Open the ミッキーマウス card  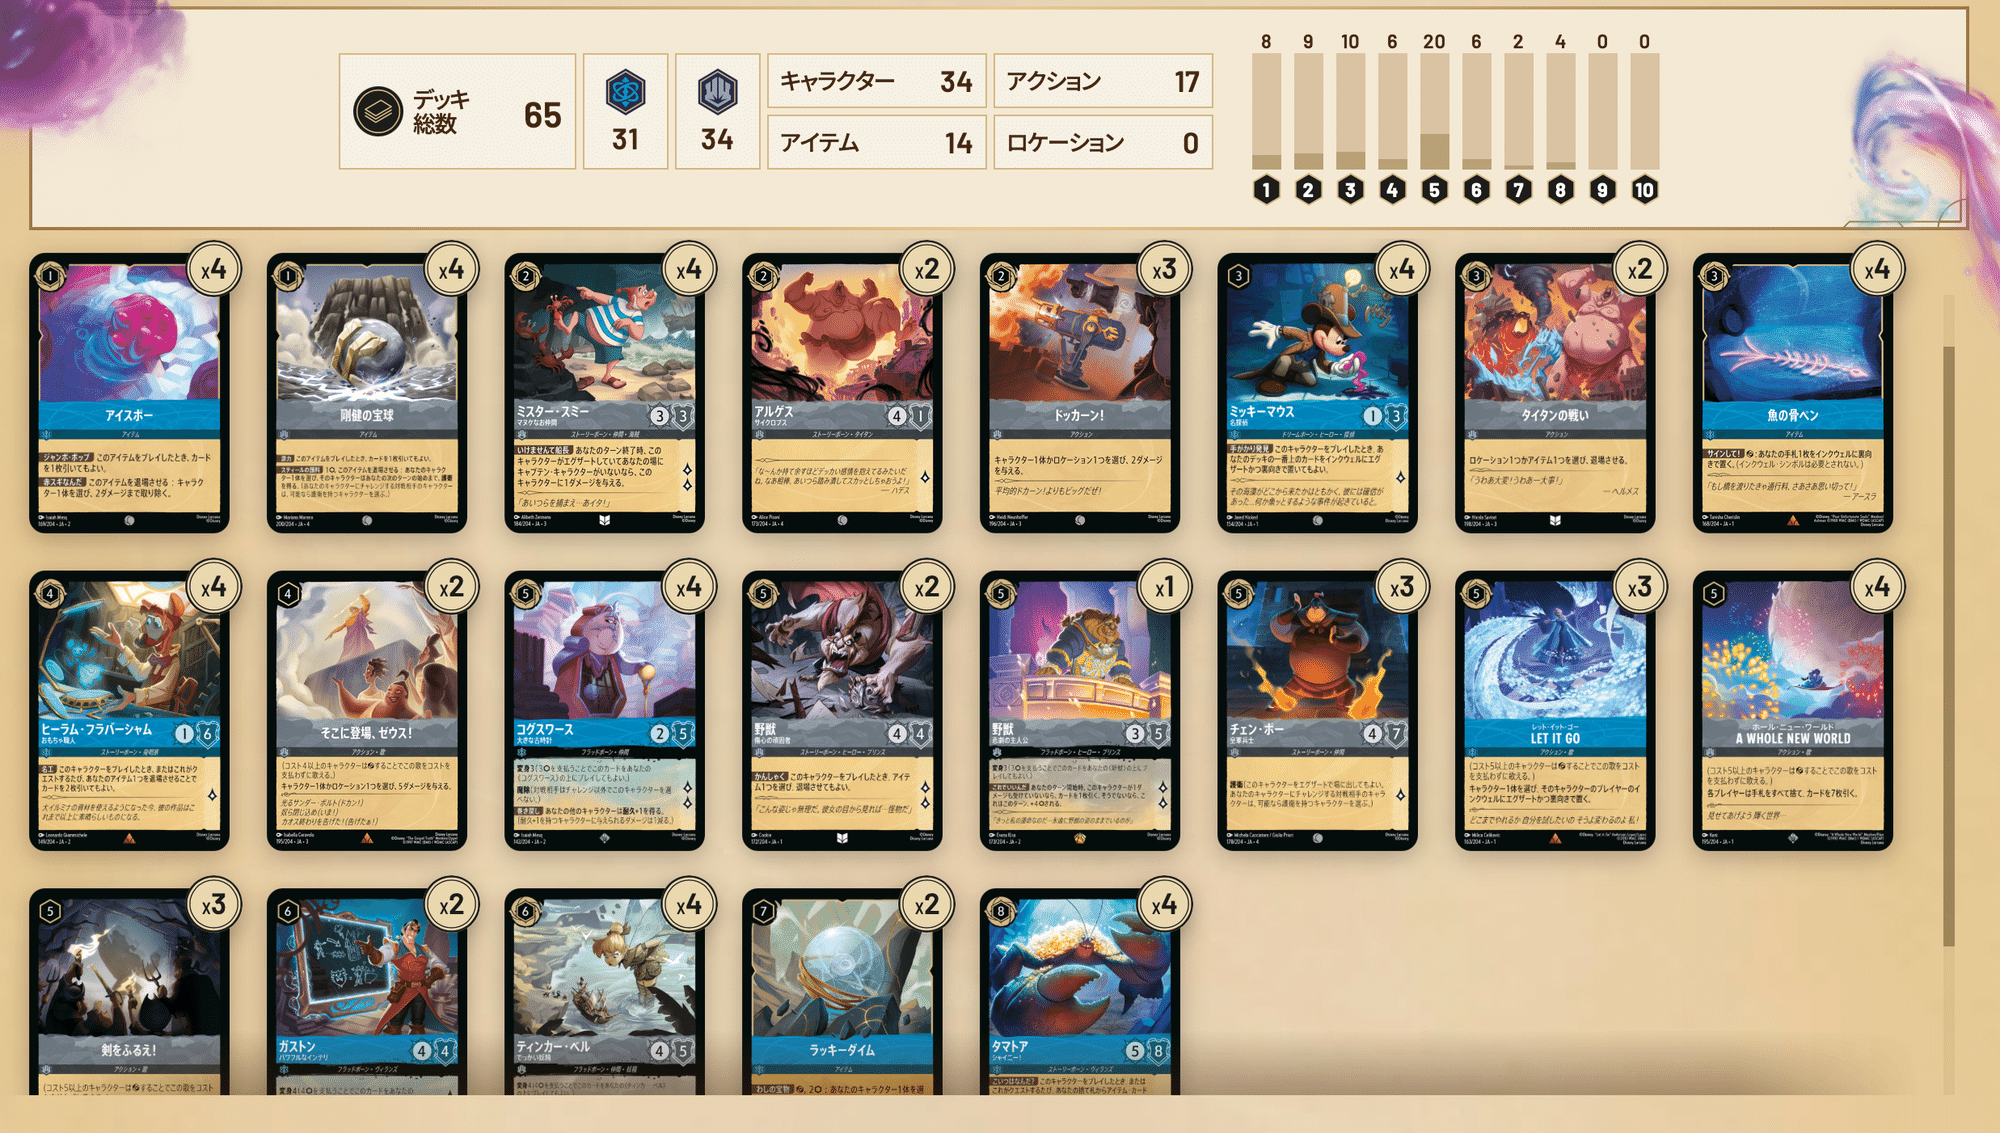point(1317,393)
